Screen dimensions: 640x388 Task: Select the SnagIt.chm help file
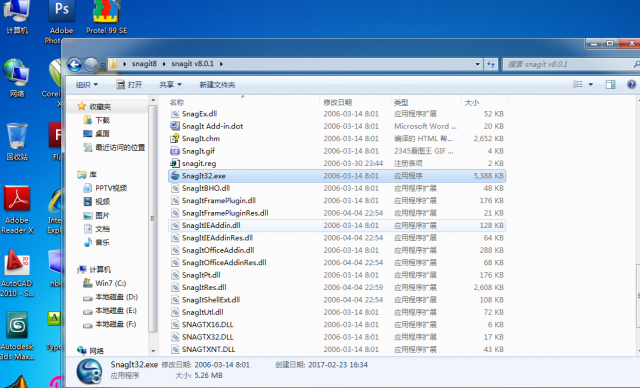tap(337, 139)
